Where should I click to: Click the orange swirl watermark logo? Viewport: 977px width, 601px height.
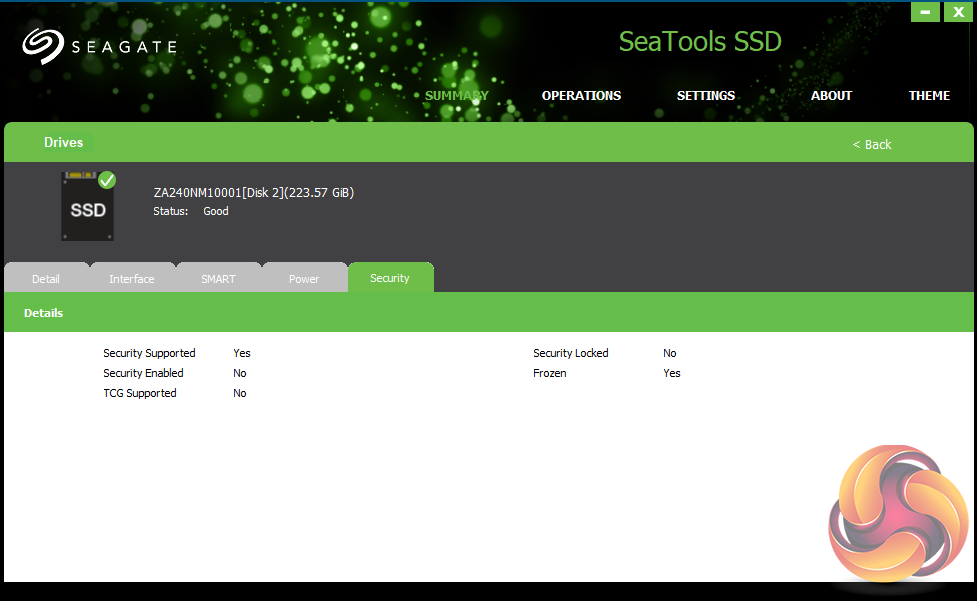tap(898, 512)
